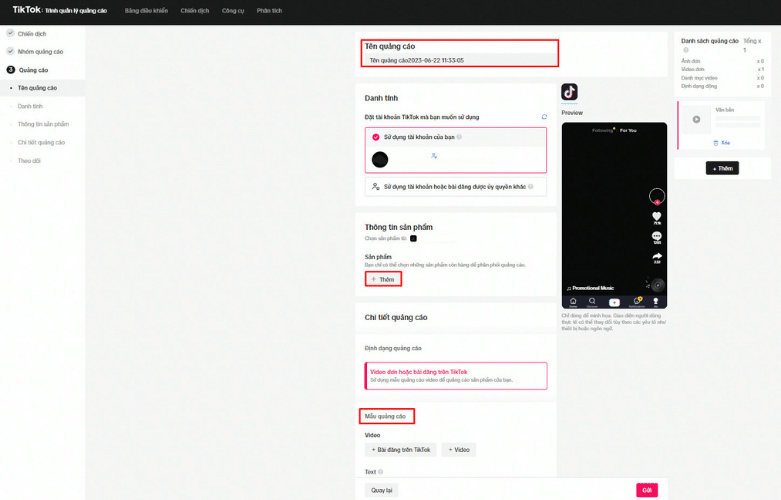
Task: Delete the ad using Xóa link
Action: [722, 143]
